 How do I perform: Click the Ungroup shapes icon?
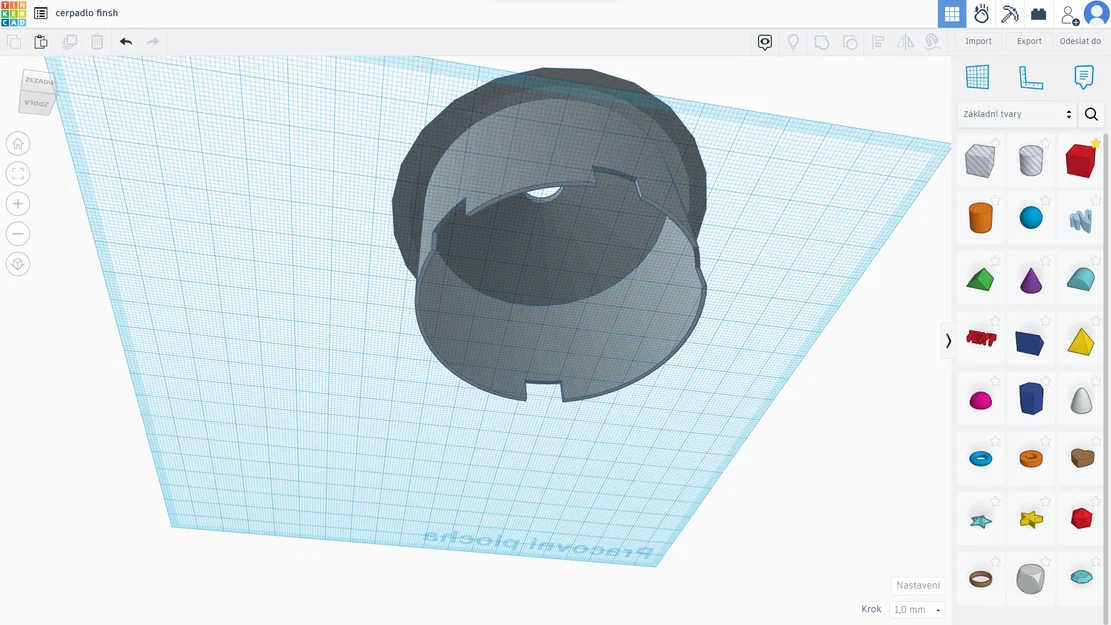850,43
